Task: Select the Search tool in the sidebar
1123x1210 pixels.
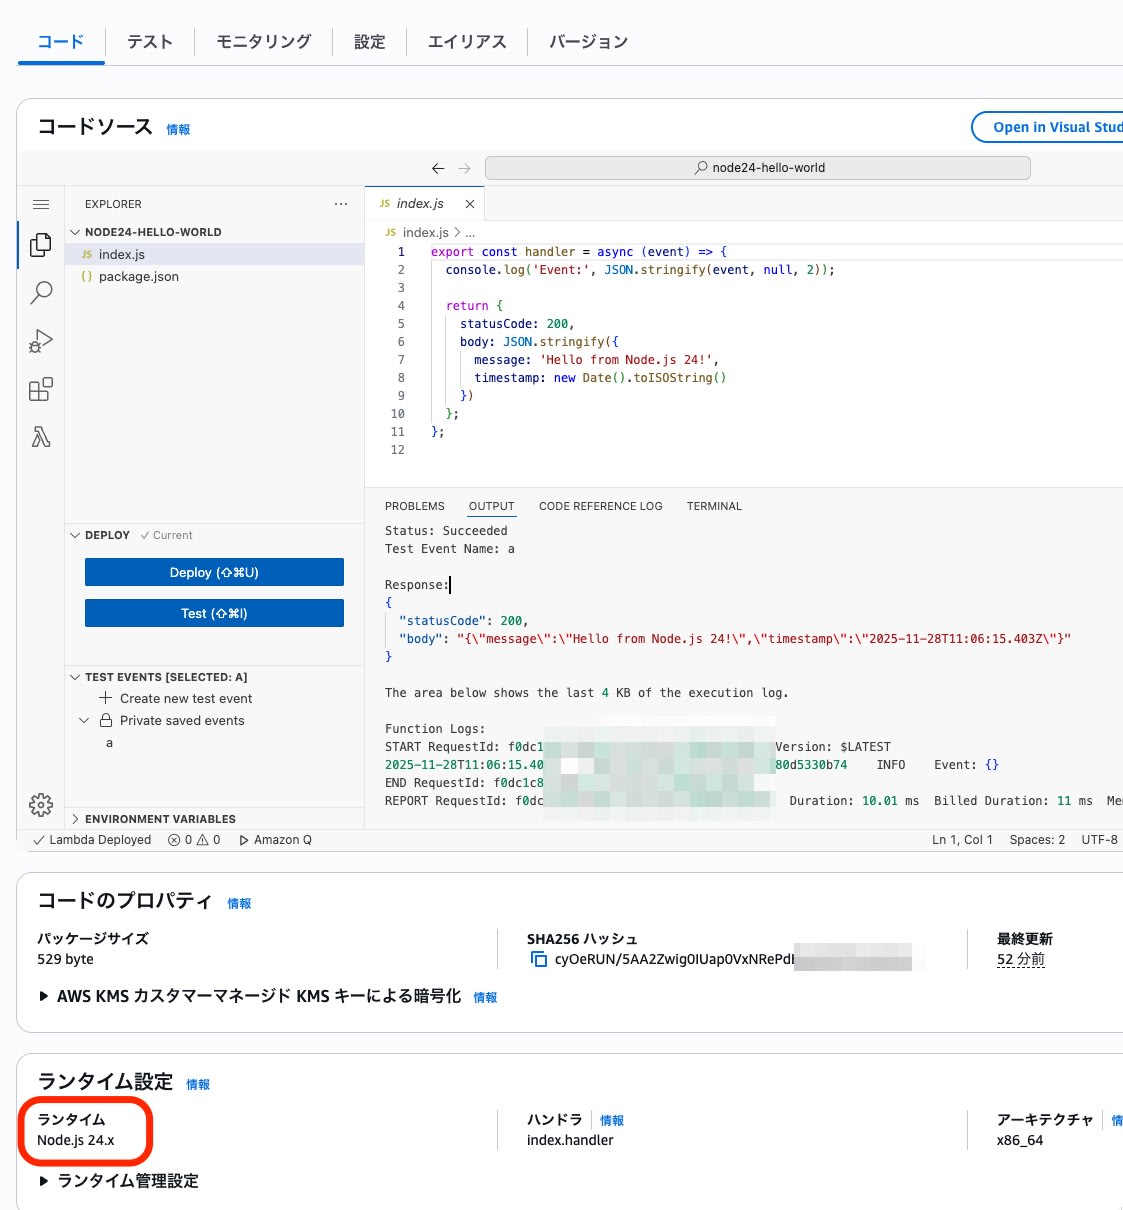Action: click(x=40, y=292)
